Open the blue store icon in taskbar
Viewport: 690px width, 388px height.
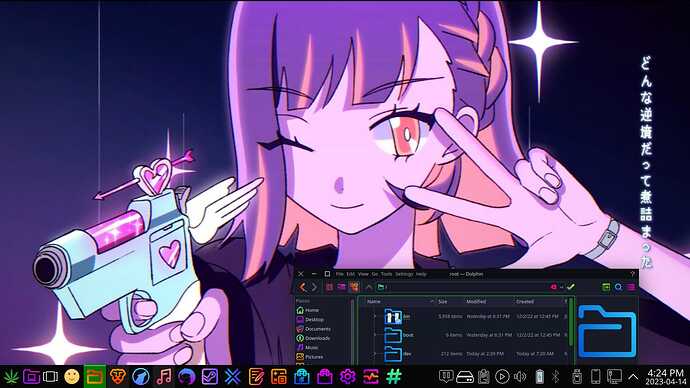[x=301, y=377]
